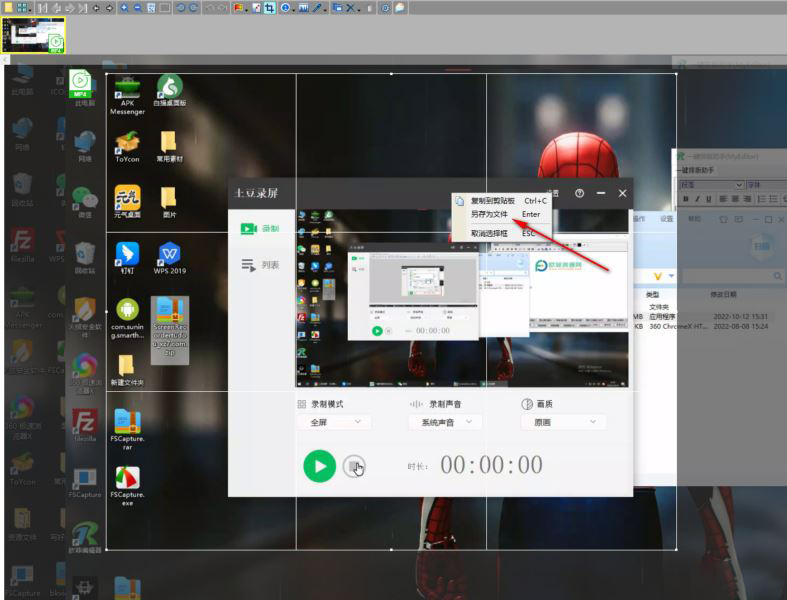Jump to last image in toolbar
The width and height of the screenshot is (787, 600).
tap(83, 8)
